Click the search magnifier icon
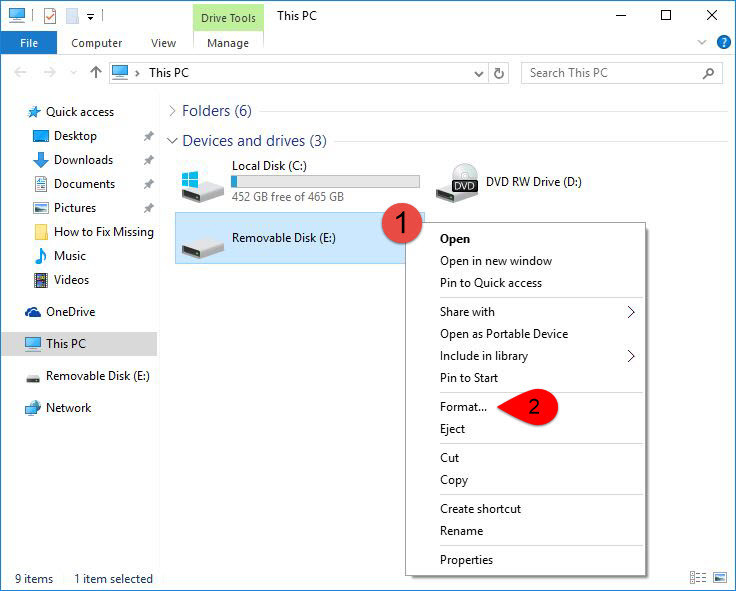The width and height of the screenshot is (736, 591). tap(709, 73)
